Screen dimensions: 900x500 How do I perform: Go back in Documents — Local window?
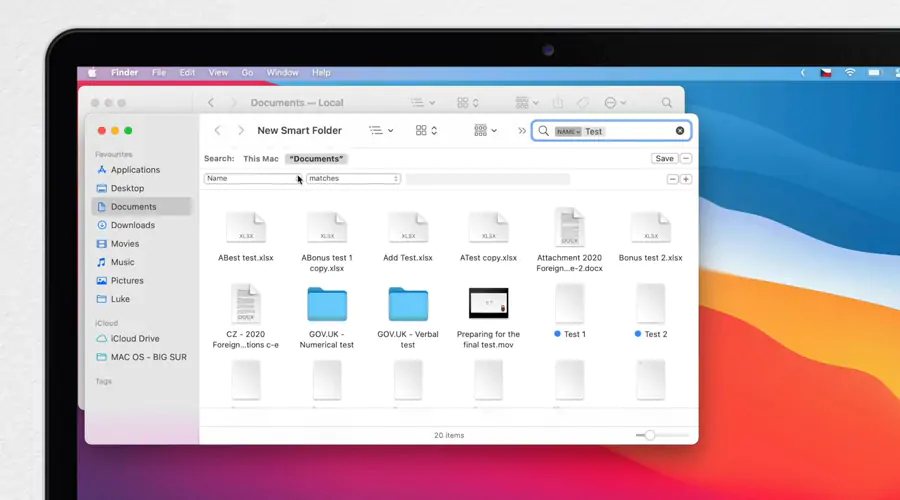point(211,103)
